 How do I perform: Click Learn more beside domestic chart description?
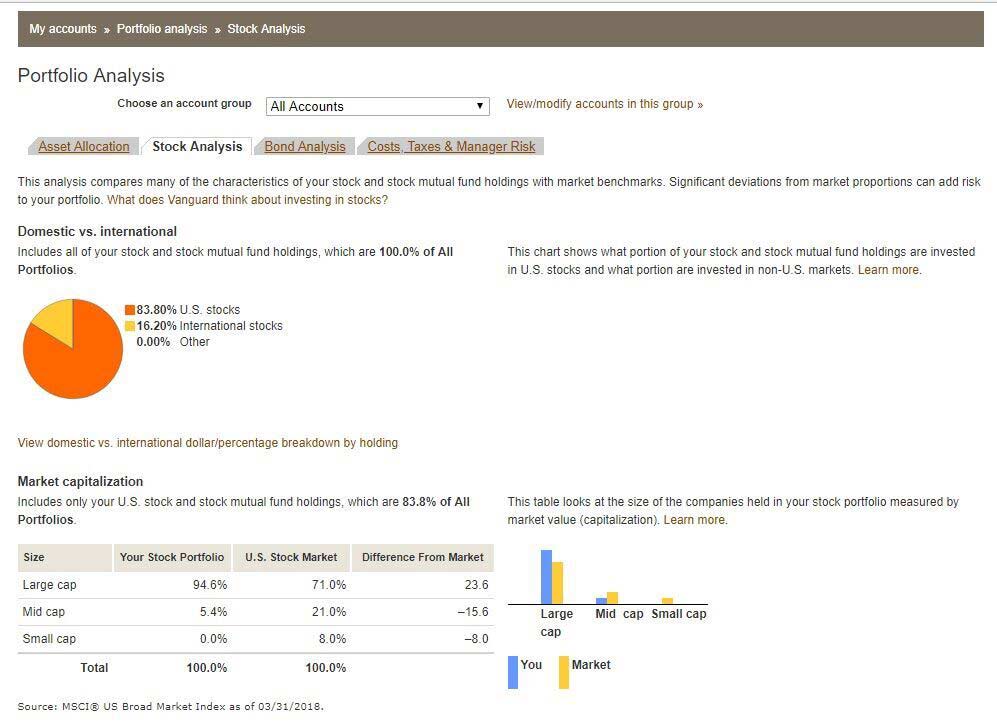click(x=888, y=270)
